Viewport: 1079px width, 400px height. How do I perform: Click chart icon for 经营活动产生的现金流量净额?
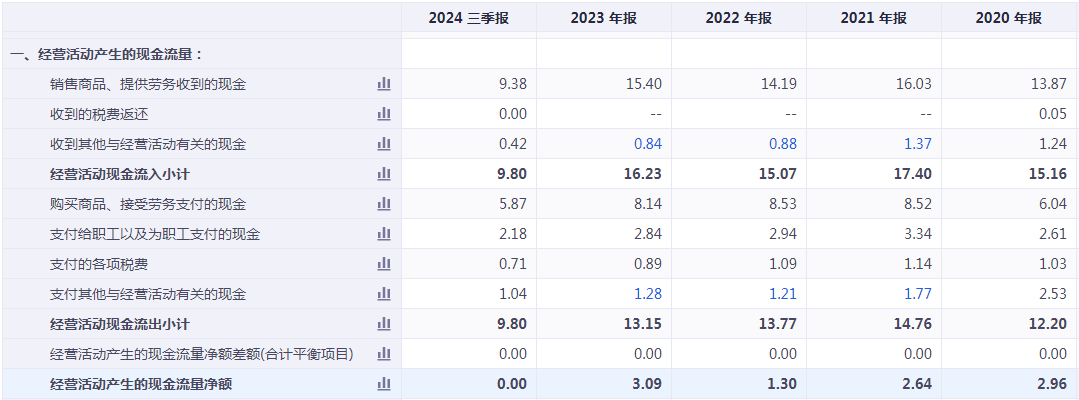(x=383, y=384)
